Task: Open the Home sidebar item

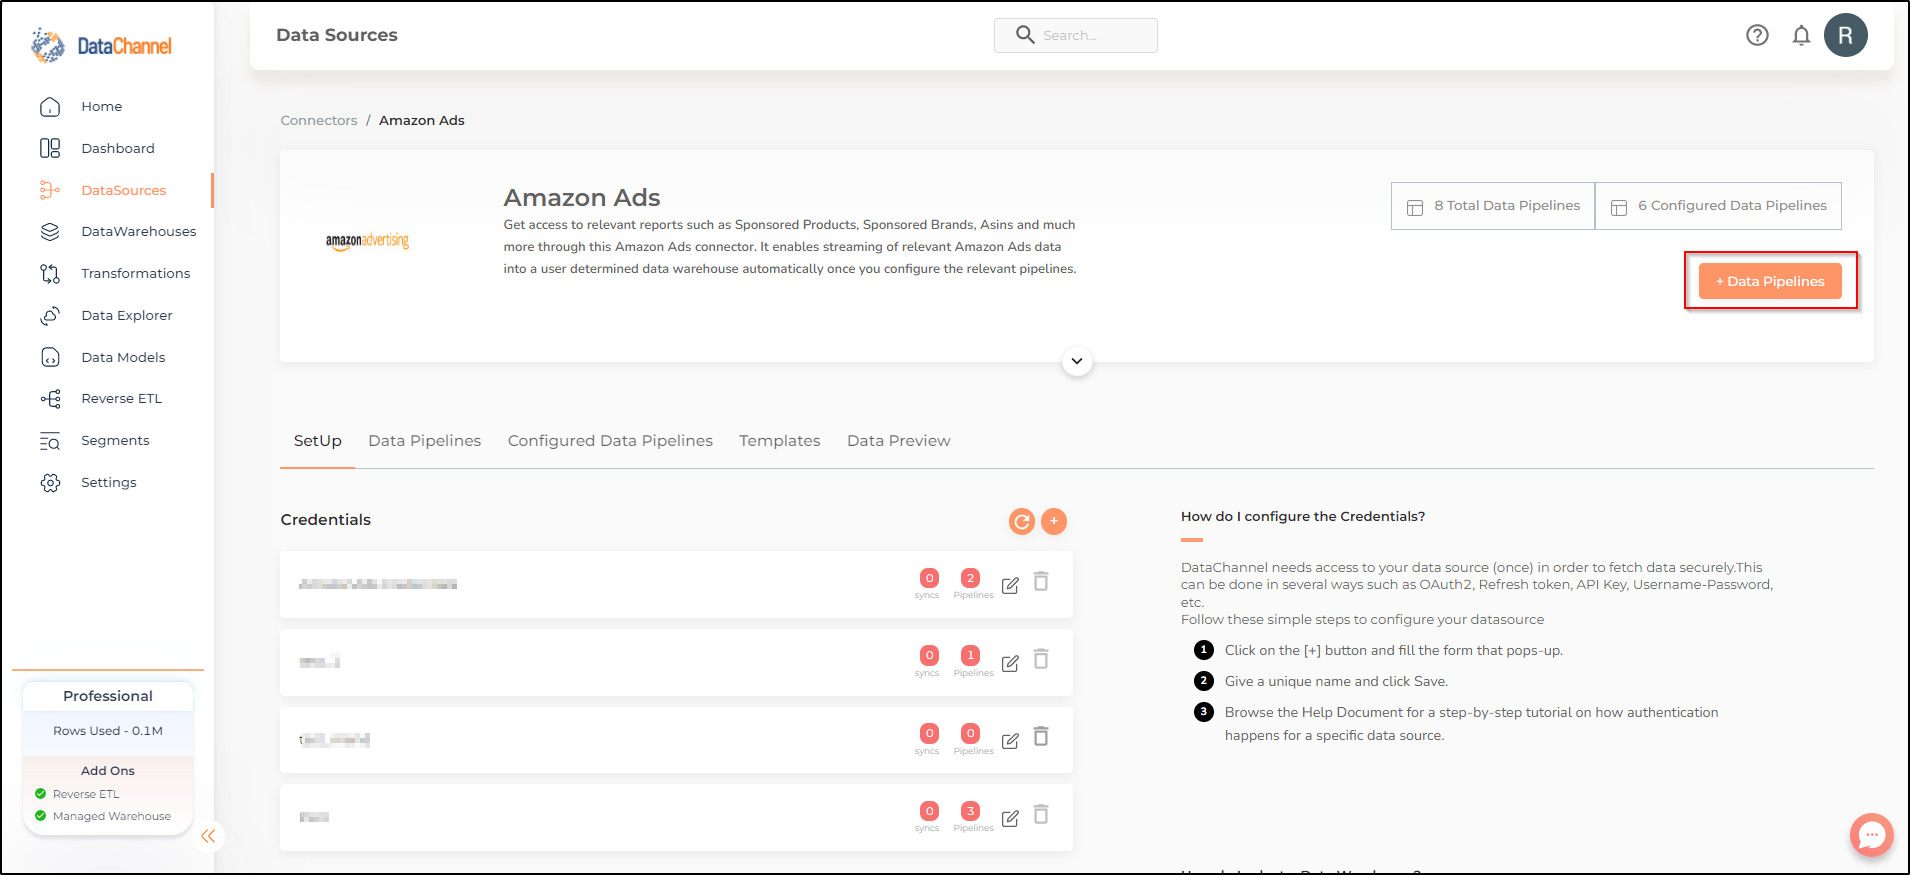Action: 101,106
